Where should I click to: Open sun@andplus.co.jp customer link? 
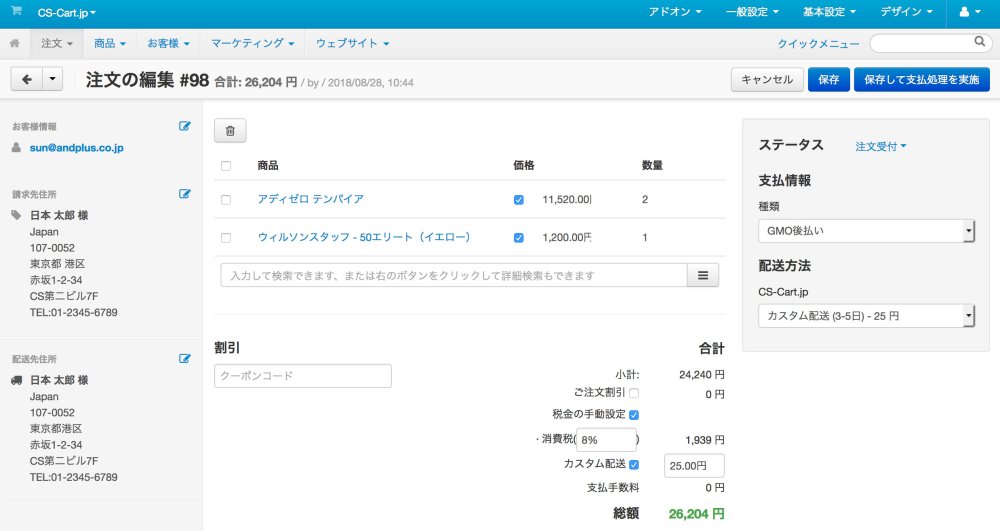coord(77,148)
